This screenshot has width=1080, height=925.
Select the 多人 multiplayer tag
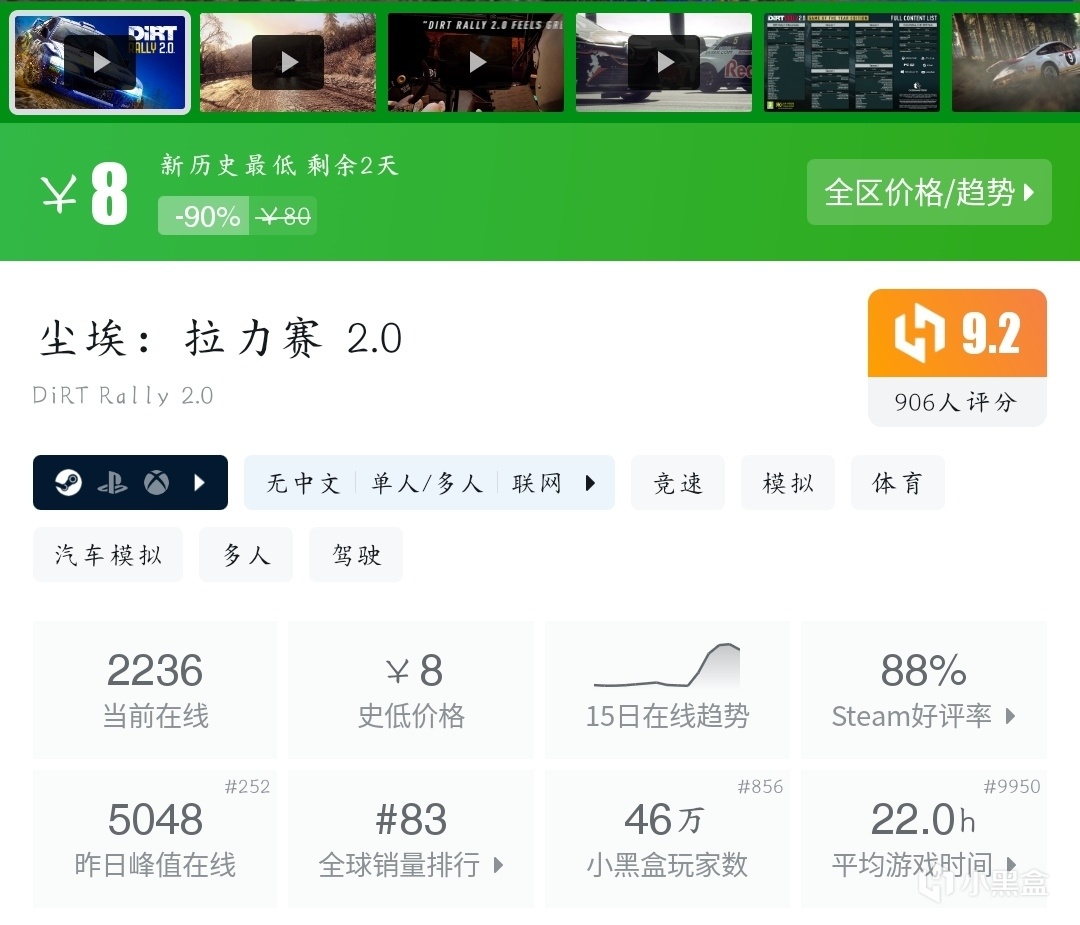pyautogui.click(x=246, y=554)
